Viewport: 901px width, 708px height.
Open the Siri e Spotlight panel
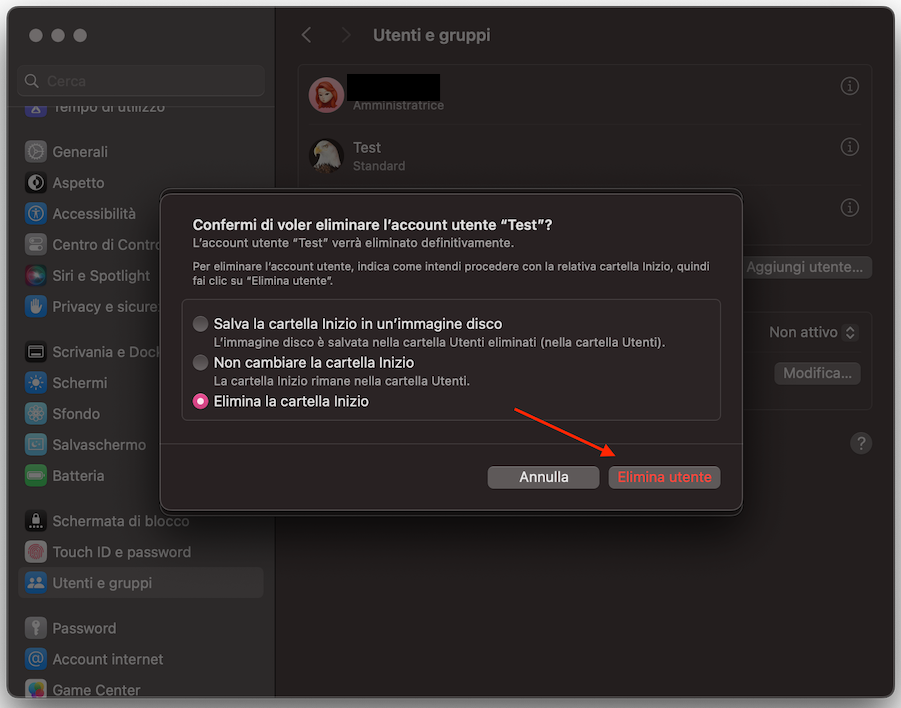click(35, 275)
